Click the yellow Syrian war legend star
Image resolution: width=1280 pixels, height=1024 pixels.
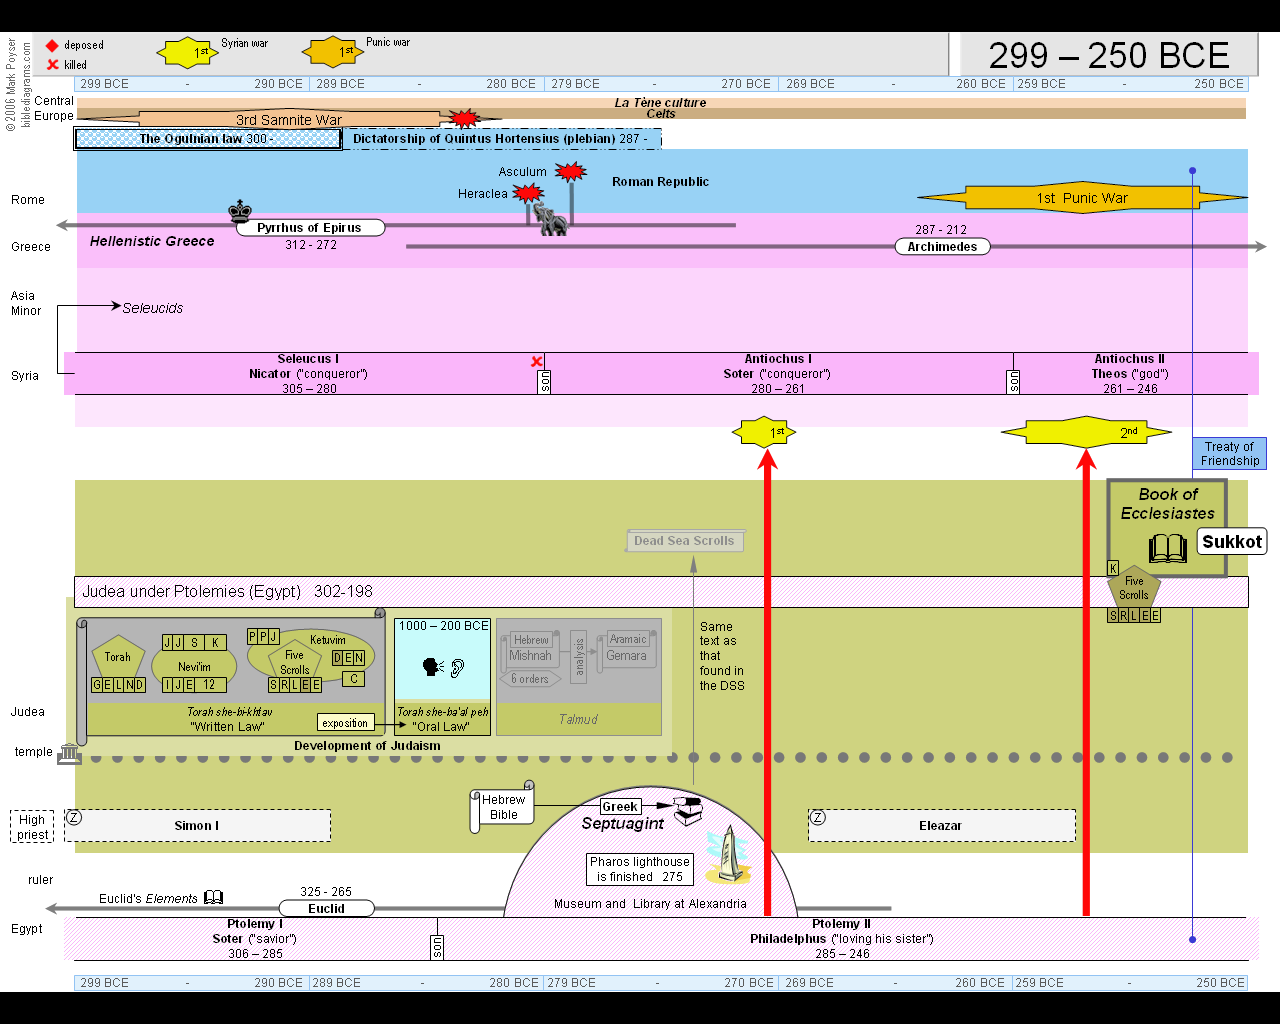coord(187,52)
